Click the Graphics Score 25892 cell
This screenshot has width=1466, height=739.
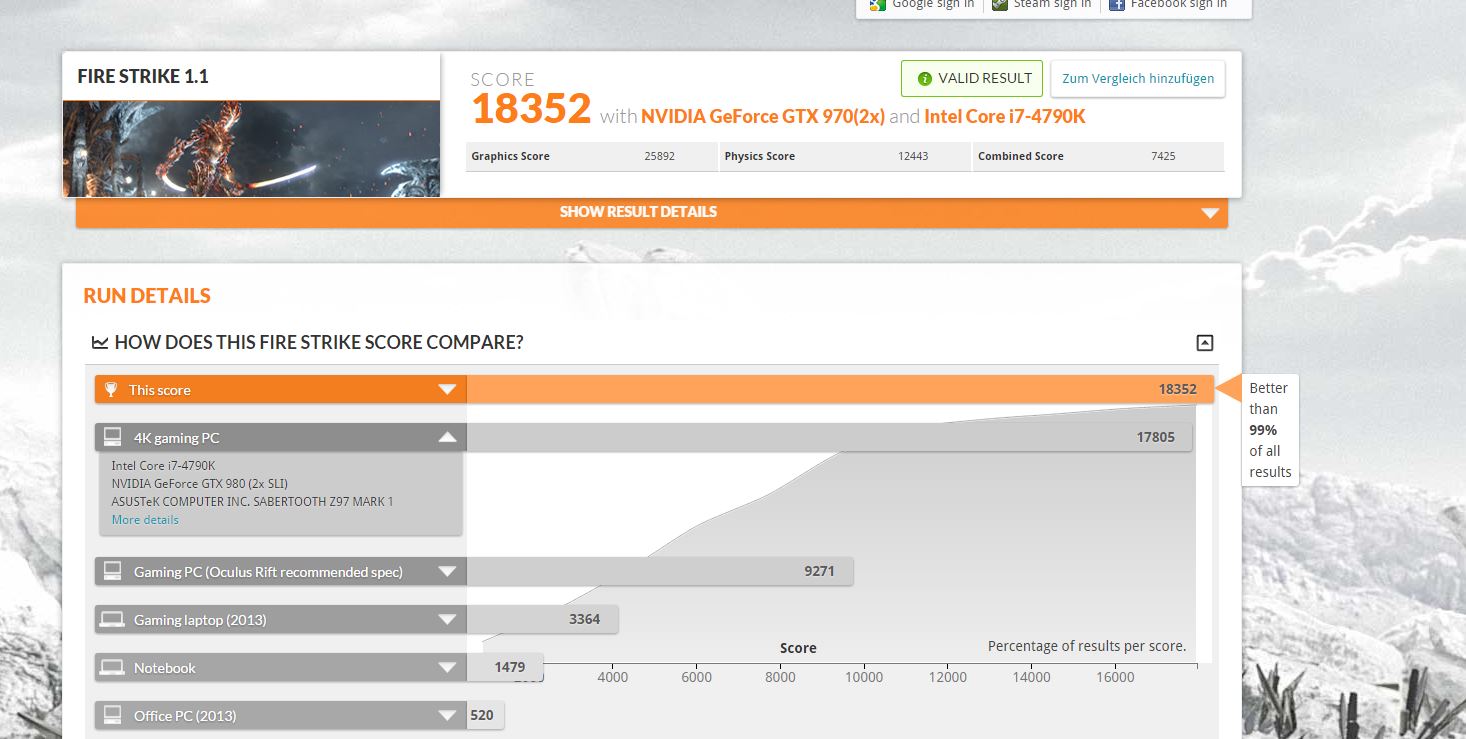tap(591, 156)
